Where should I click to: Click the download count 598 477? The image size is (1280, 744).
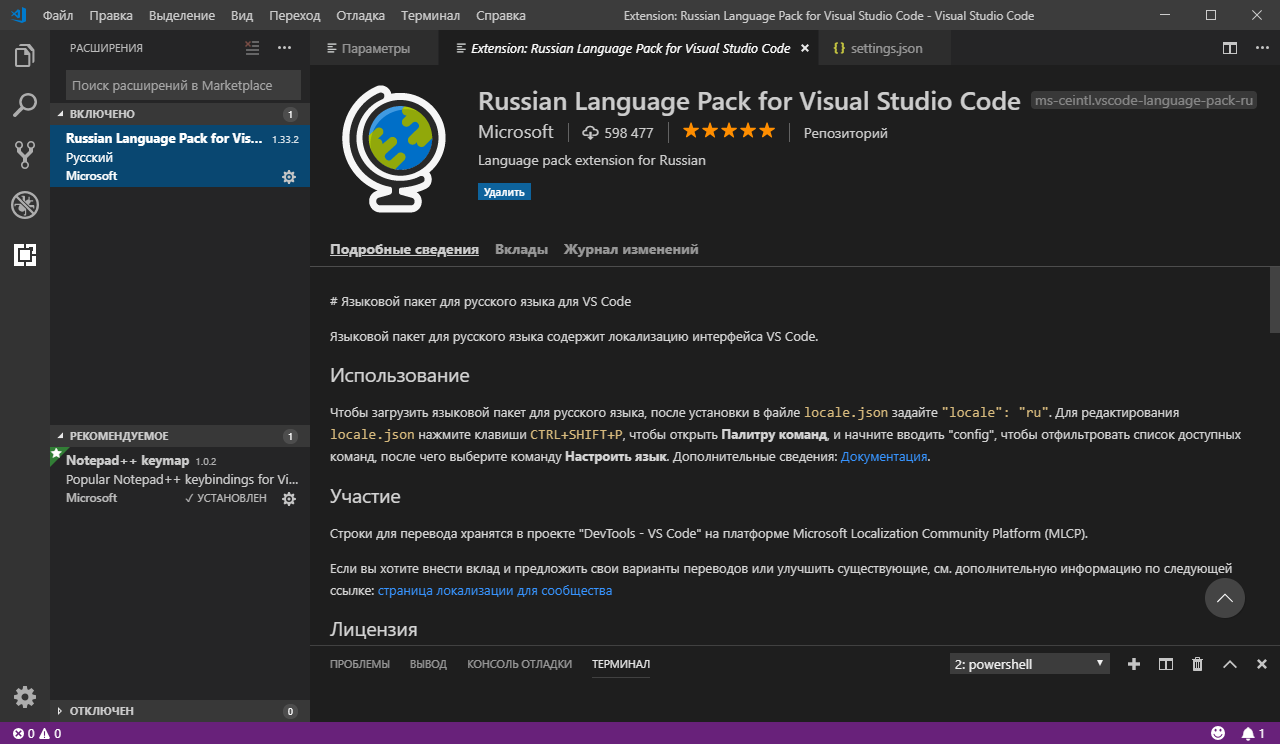[617, 132]
